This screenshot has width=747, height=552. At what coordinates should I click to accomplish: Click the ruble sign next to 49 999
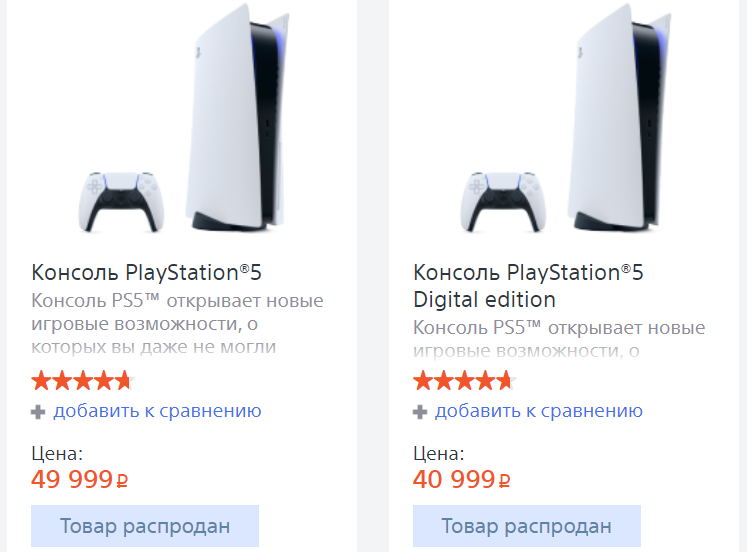[123, 481]
